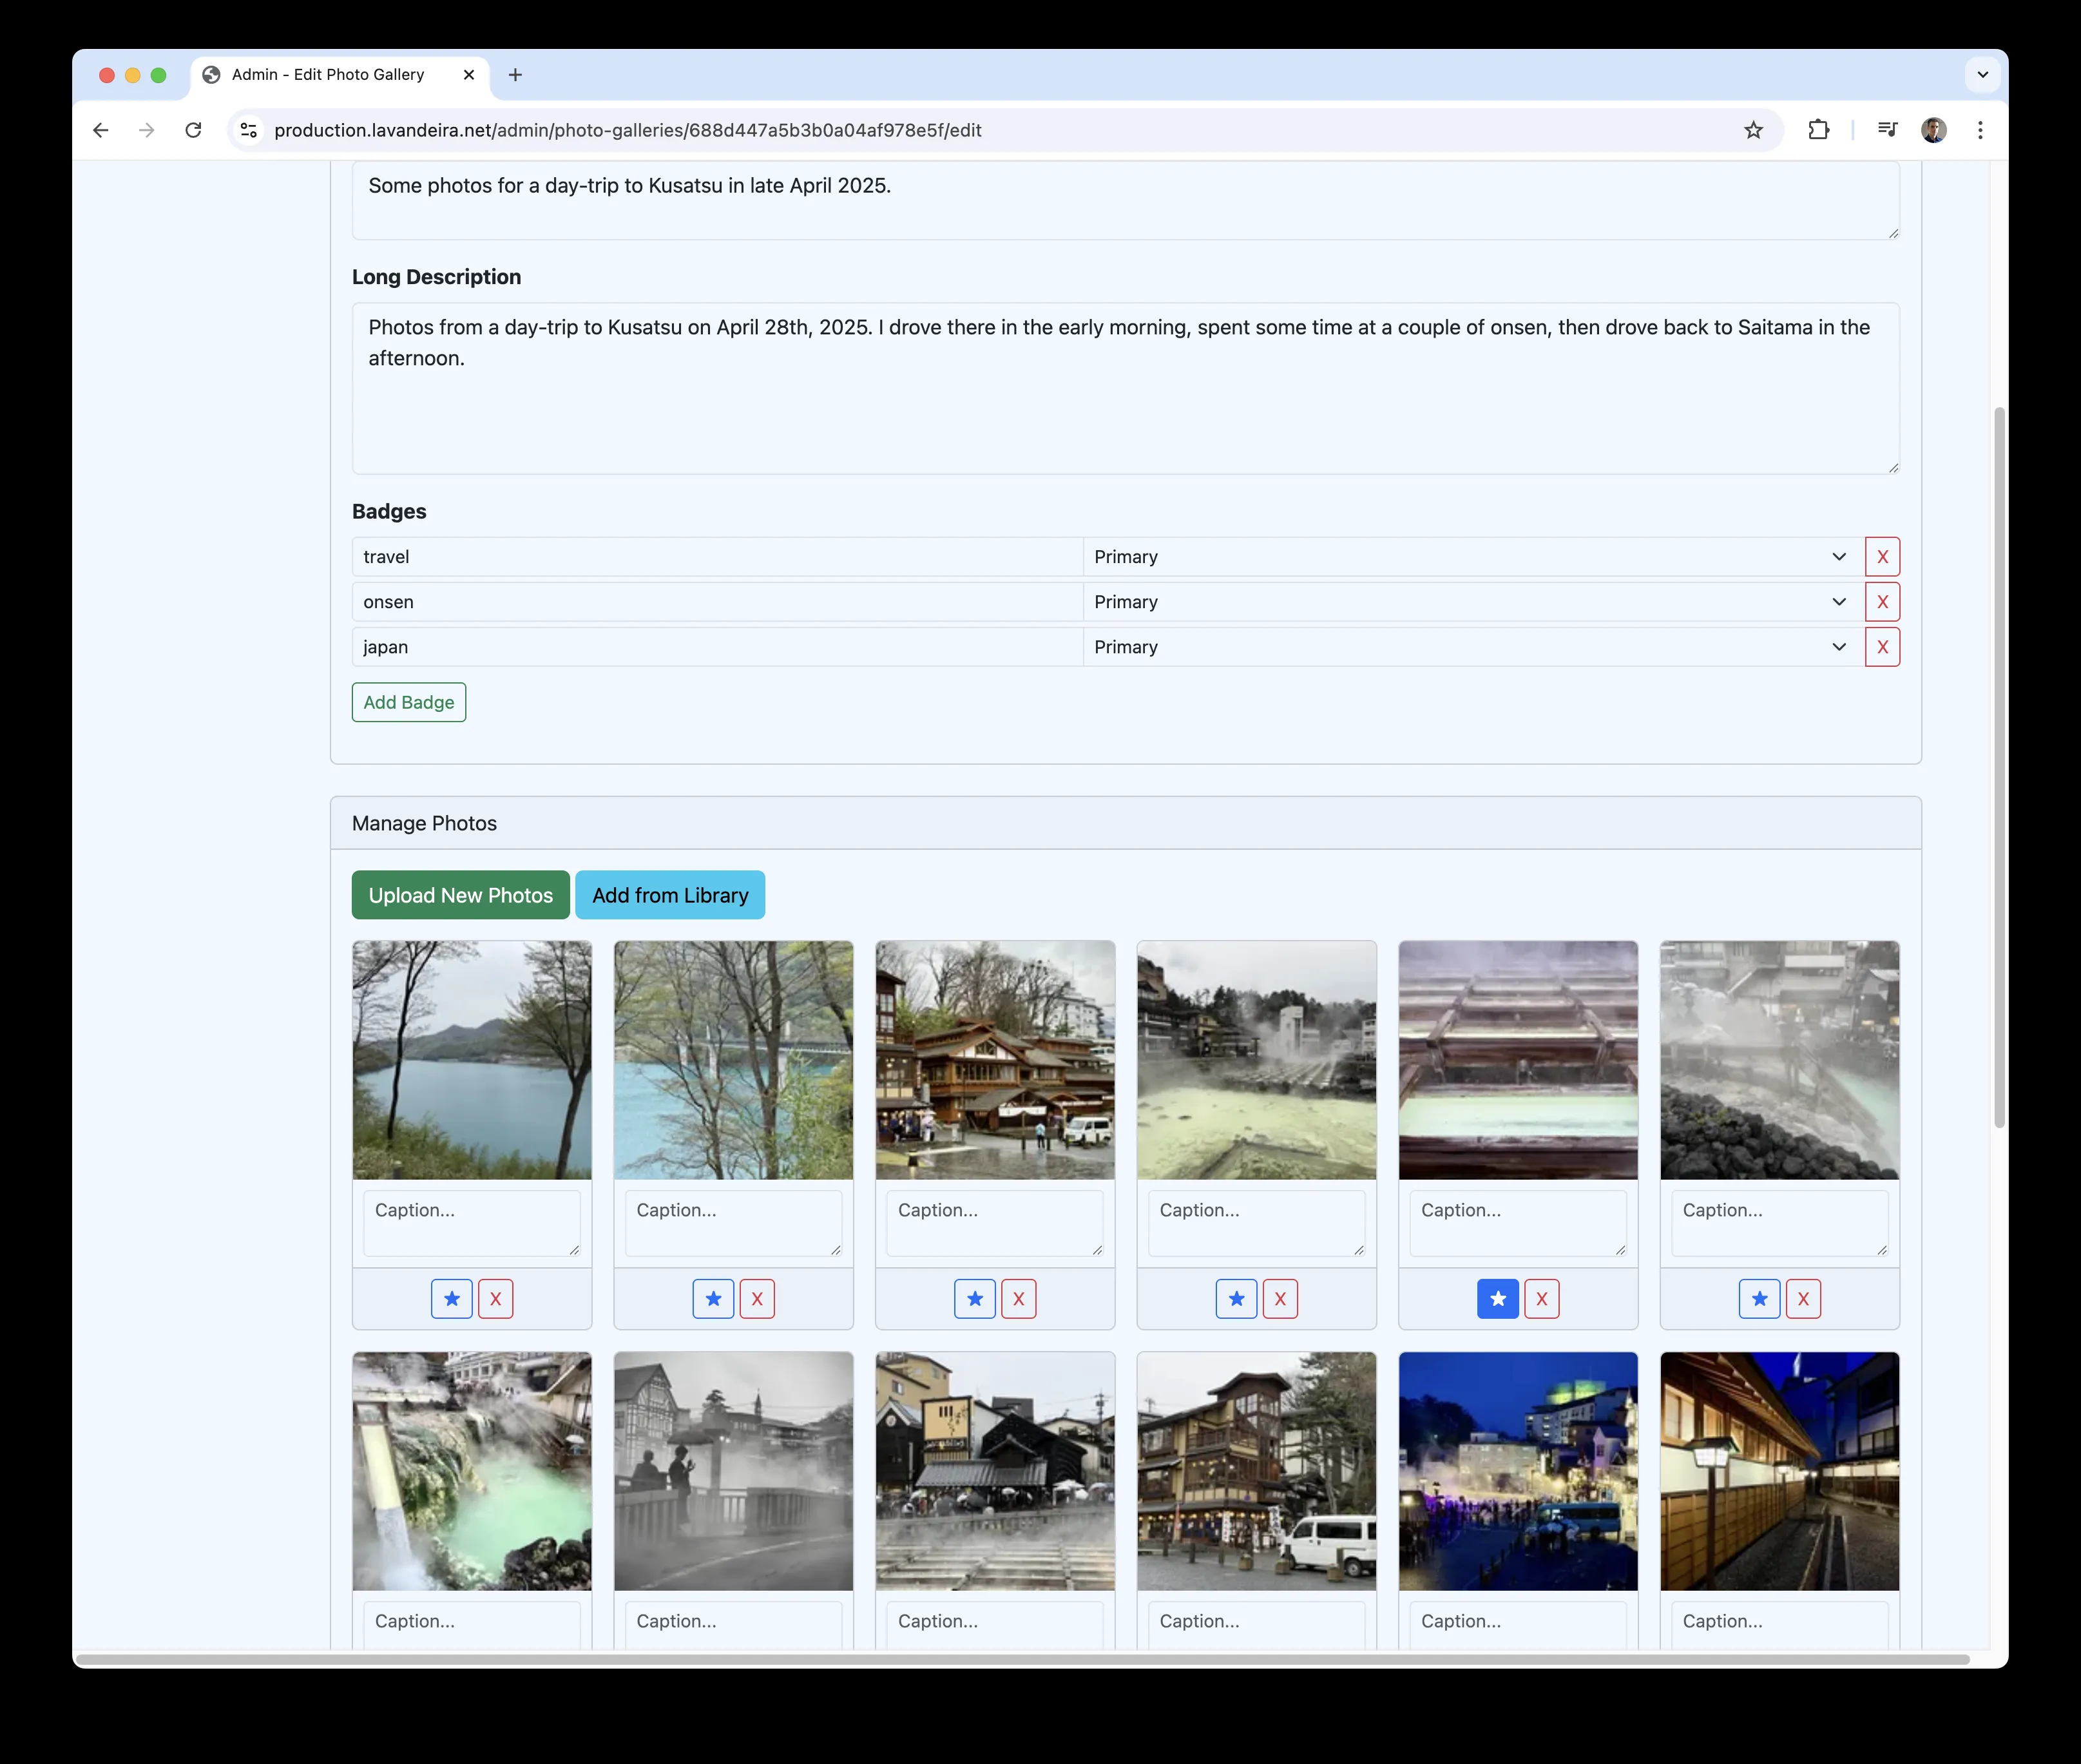The image size is (2081, 1764).
Task: Bookmark this page with star icon
Action: tap(1753, 130)
